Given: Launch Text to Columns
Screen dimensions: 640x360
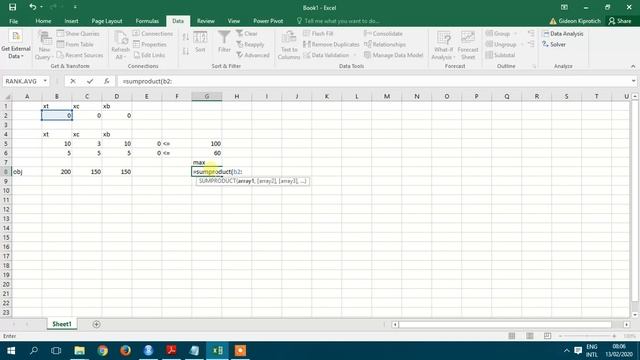Looking at the screenshot, I should [x=289, y=45].
